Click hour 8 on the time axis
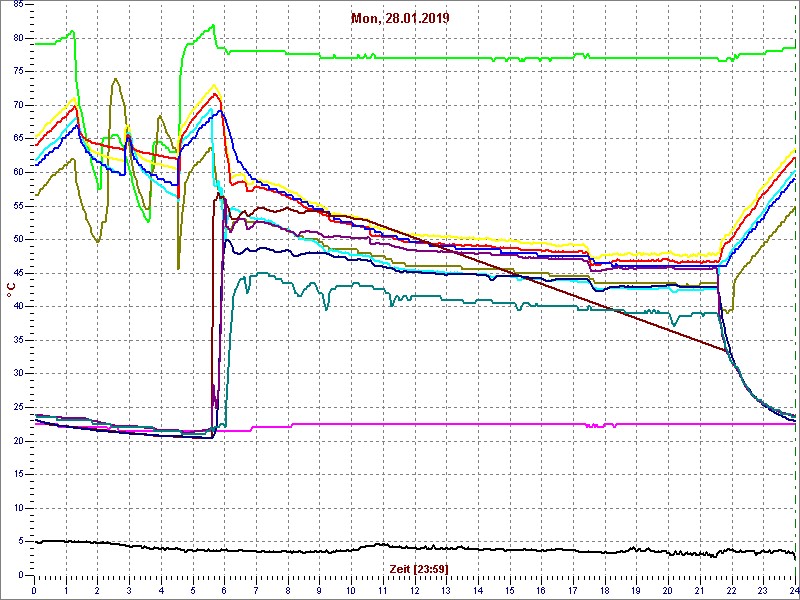 pyautogui.click(x=288, y=590)
